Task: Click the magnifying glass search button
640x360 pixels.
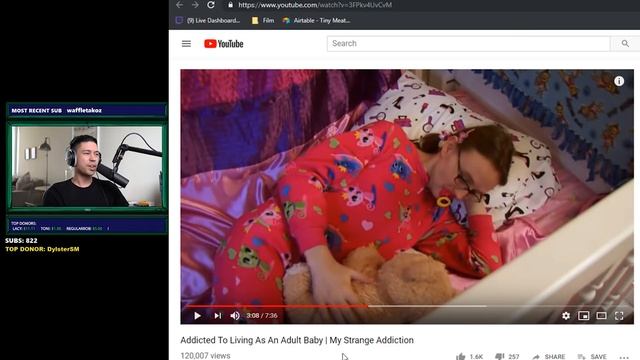Action: point(625,44)
